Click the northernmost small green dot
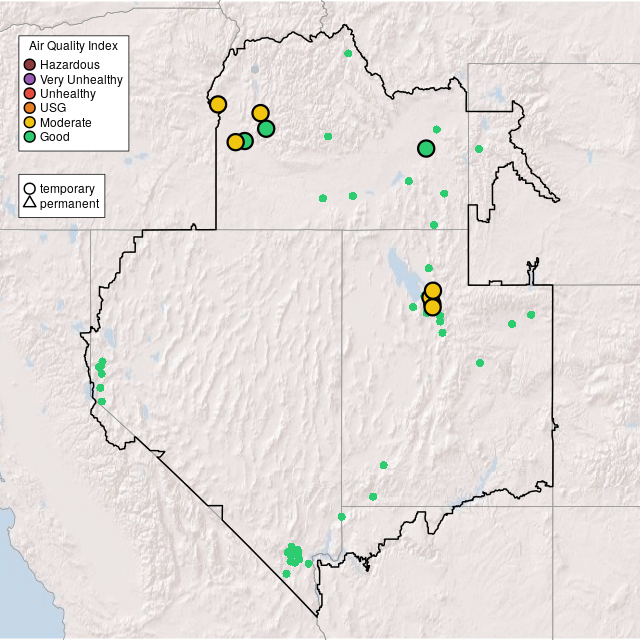This screenshot has width=640, height=640. click(x=347, y=53)
